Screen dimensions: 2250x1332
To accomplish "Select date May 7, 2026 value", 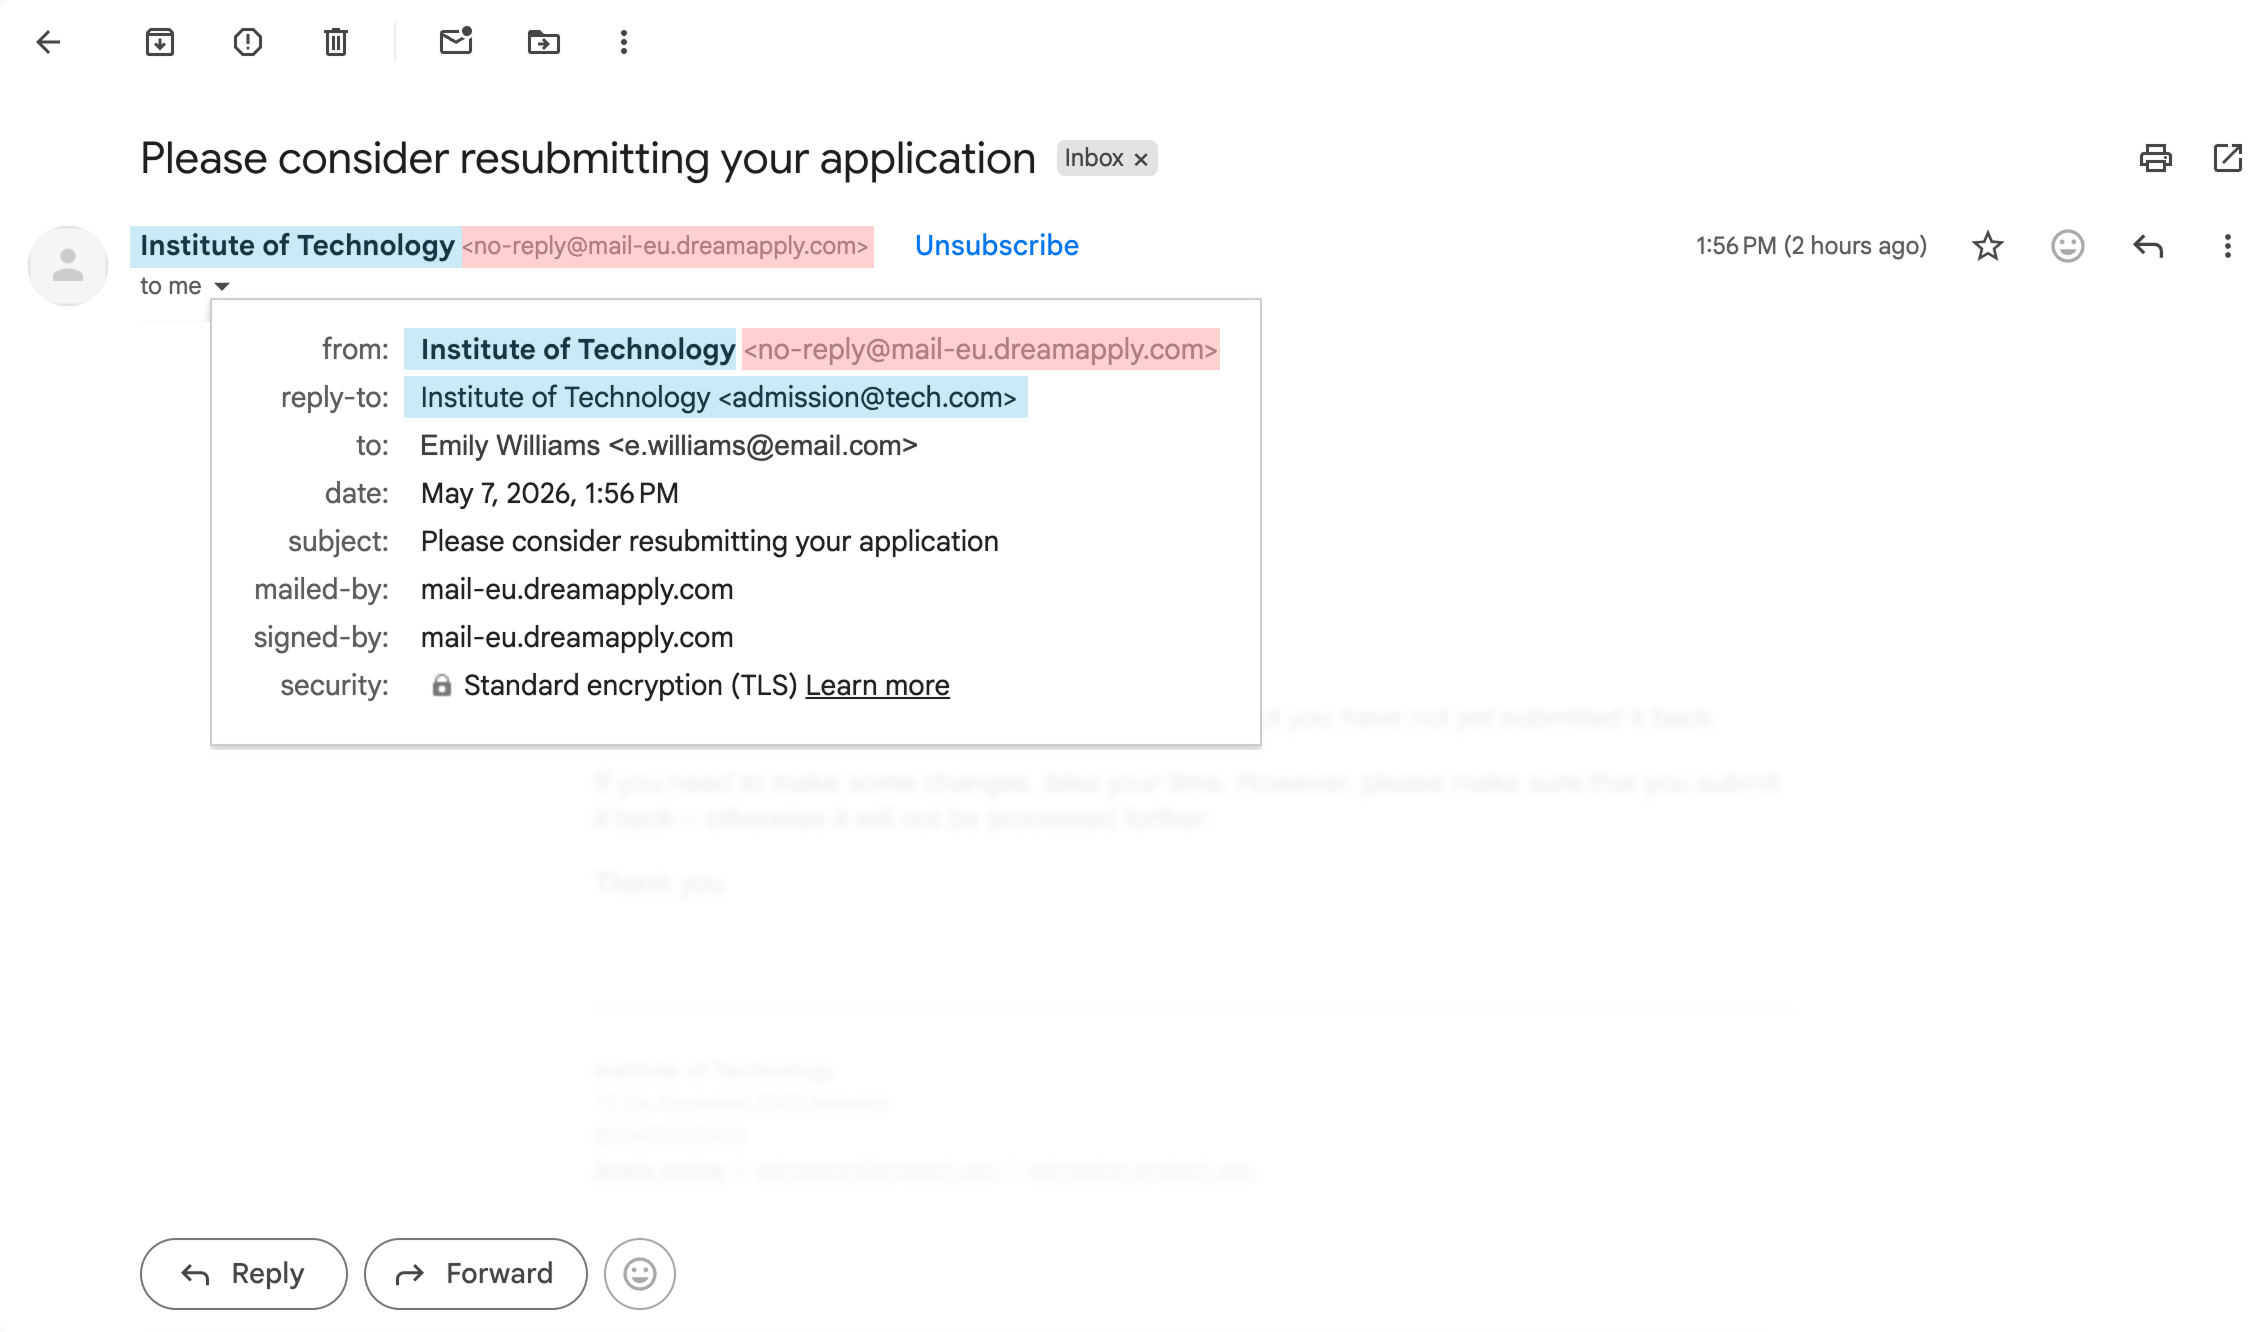I will (x=549, y=493).
